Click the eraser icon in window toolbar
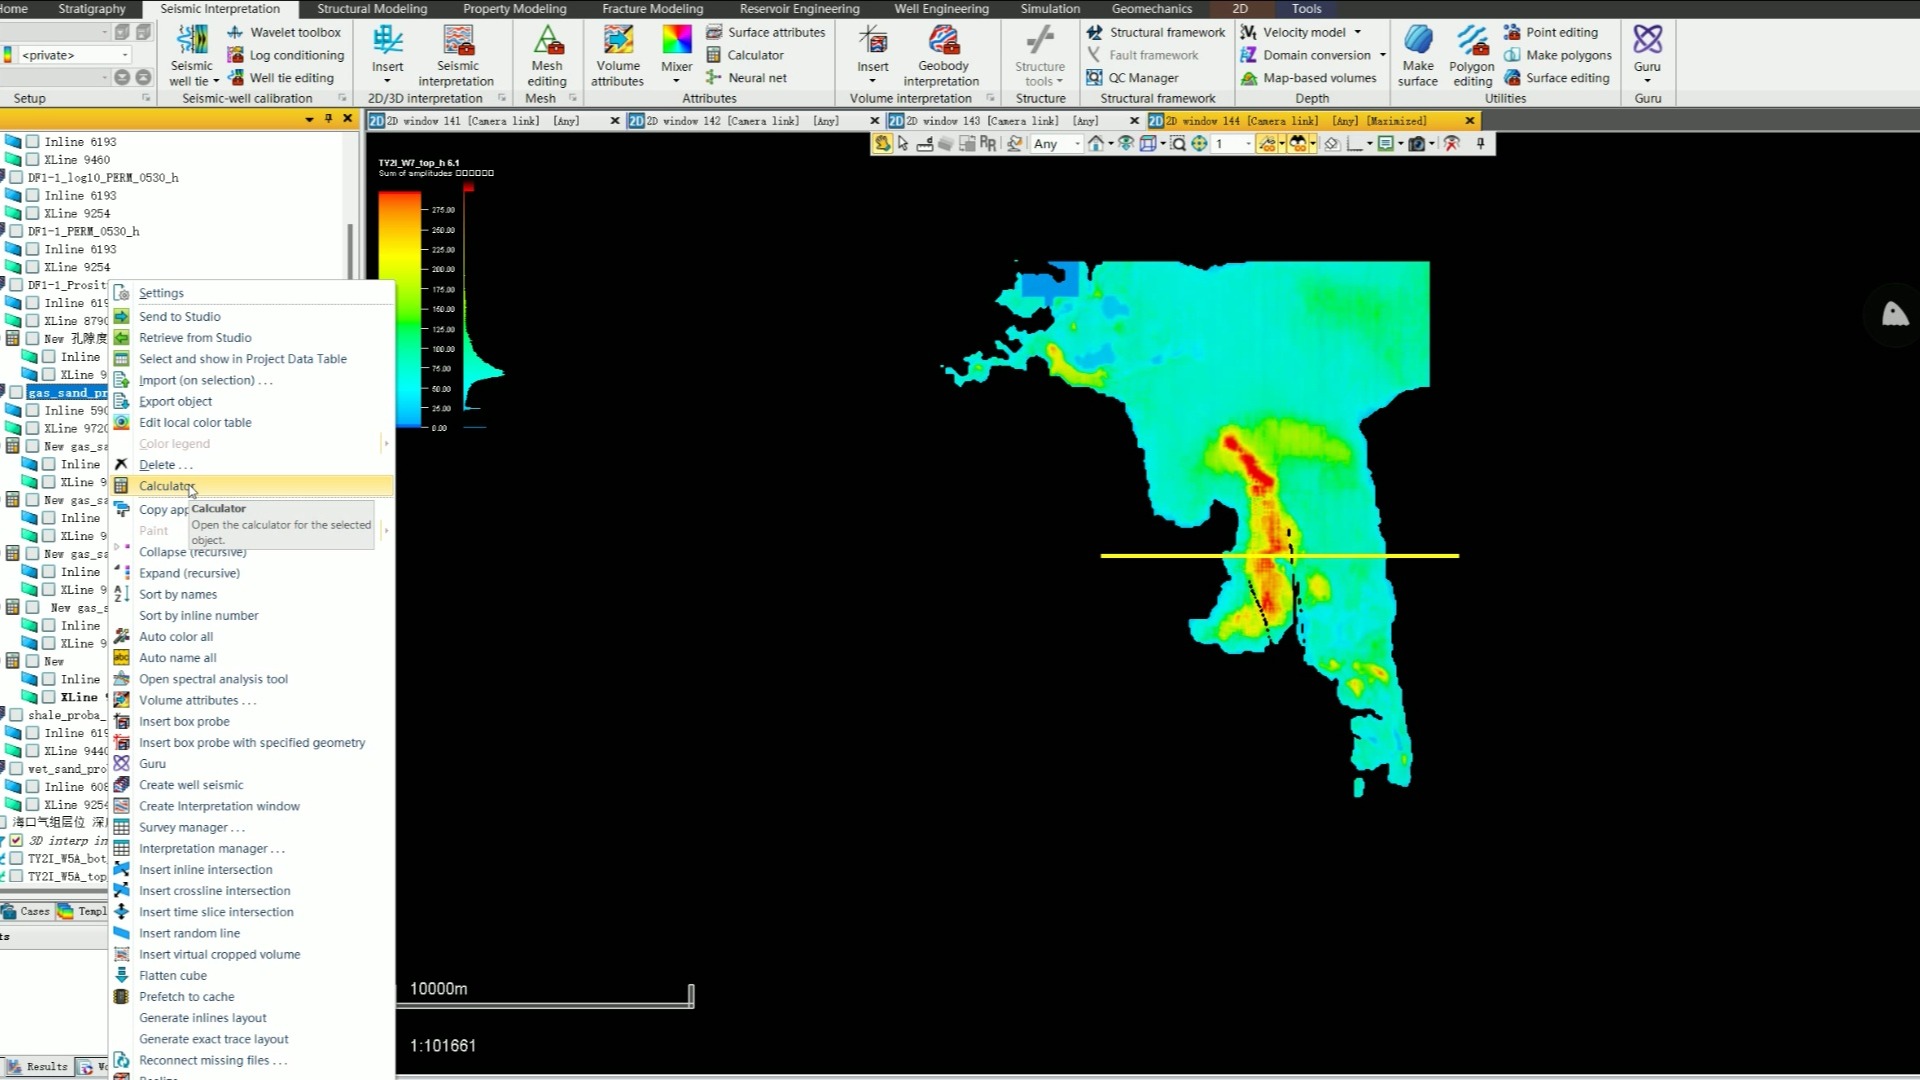This screenshot has height=1080, width=1920. click(1332, 144)
